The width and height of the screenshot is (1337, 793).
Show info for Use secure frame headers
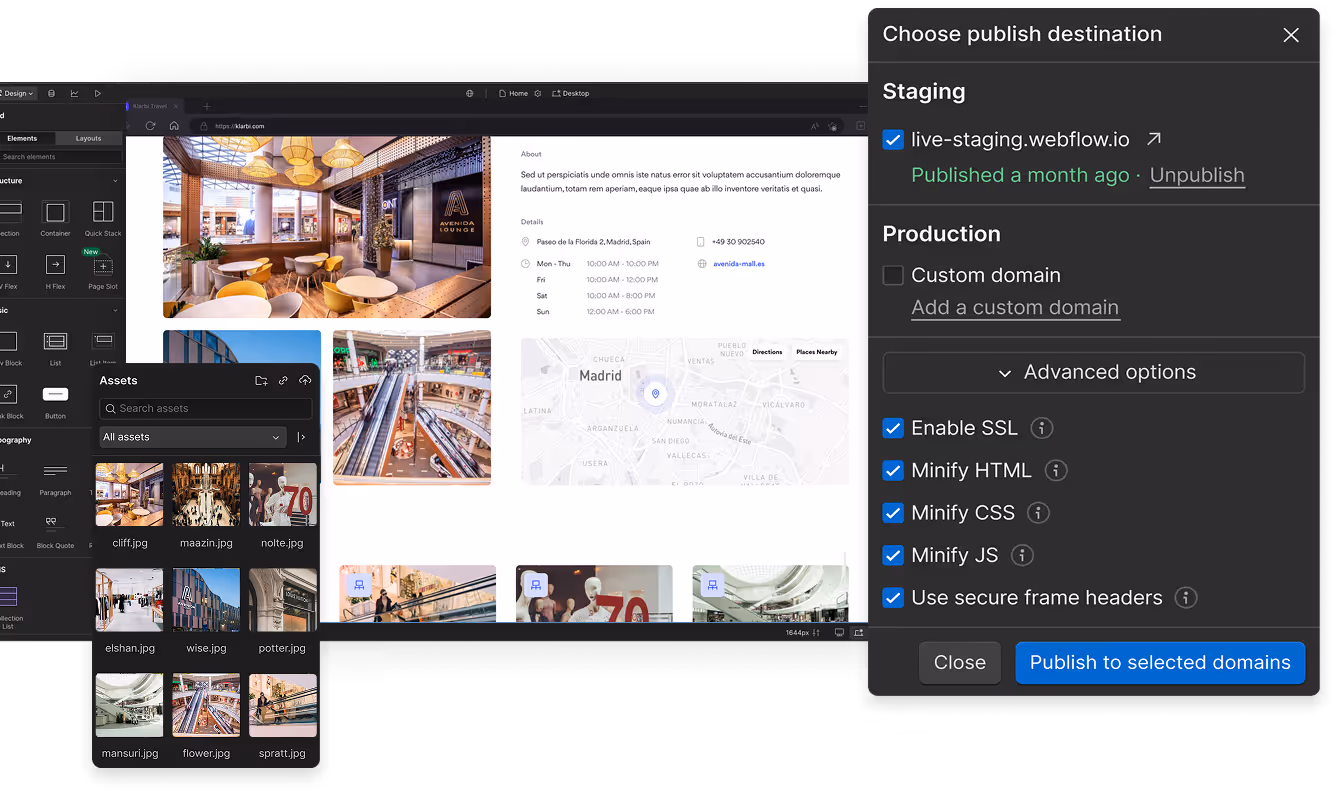click(1186, 598)
